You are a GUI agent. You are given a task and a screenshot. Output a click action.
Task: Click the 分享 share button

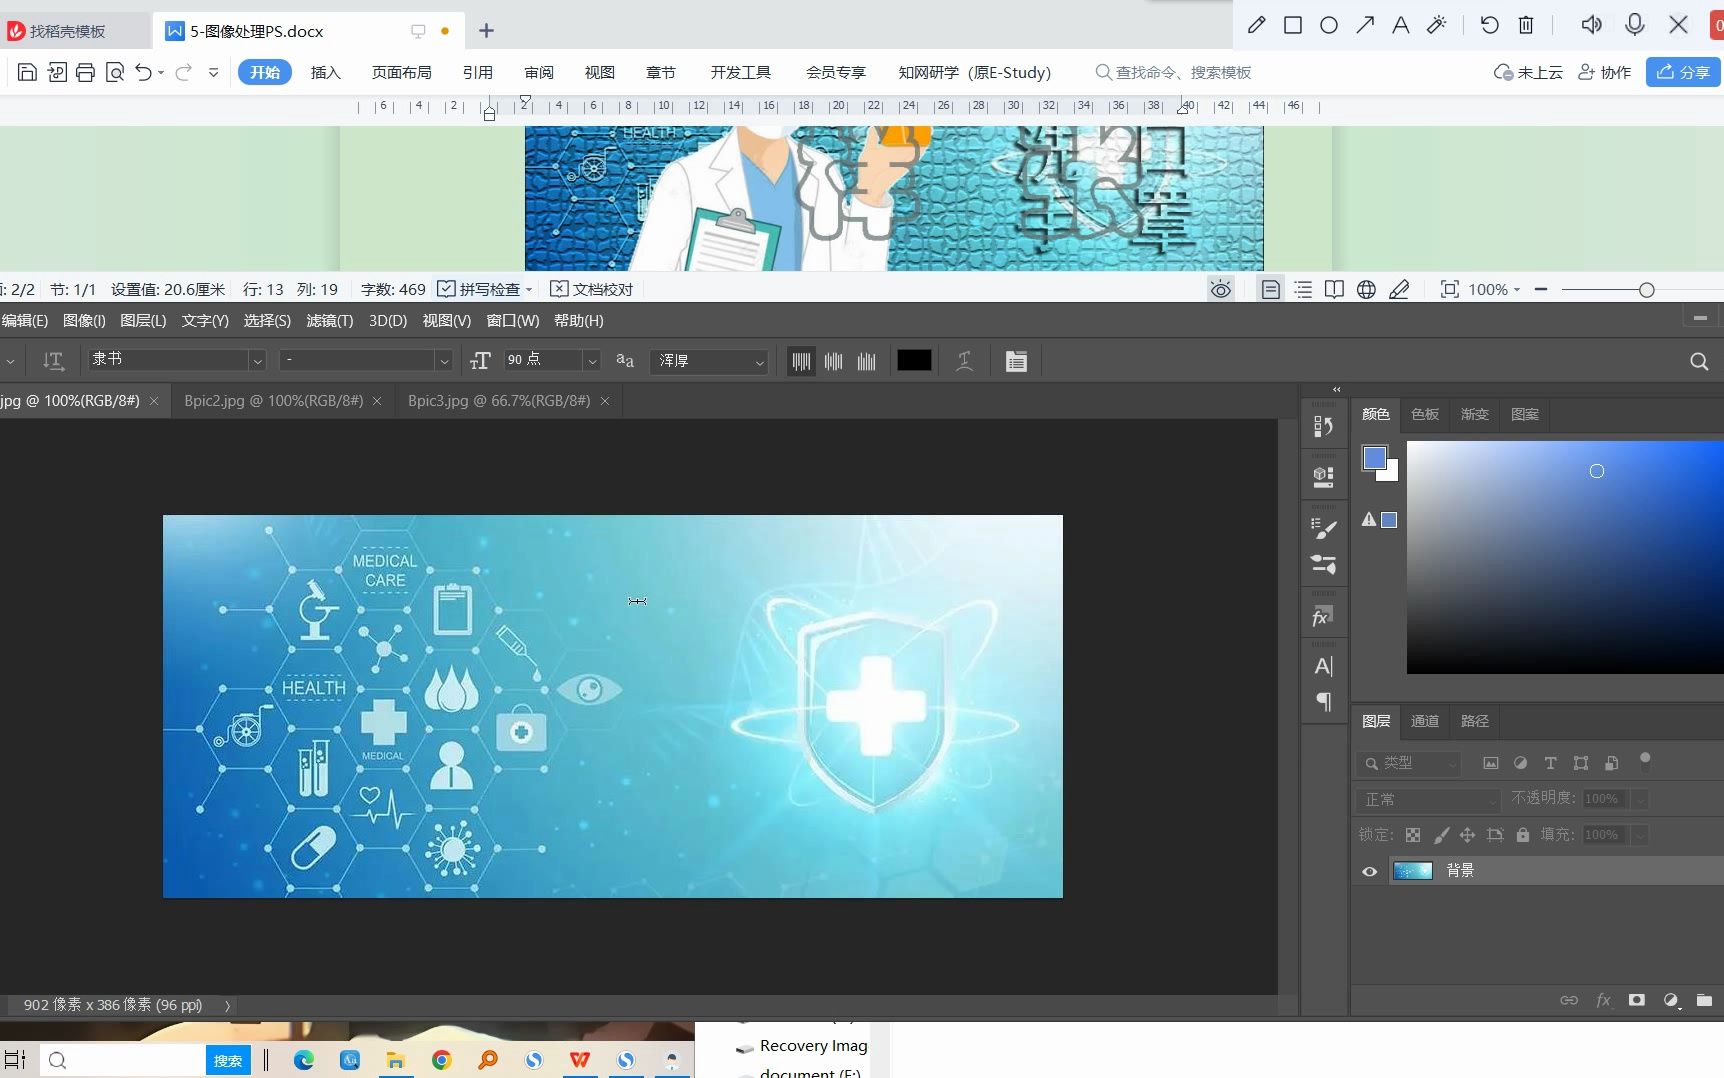[1683, 72]
